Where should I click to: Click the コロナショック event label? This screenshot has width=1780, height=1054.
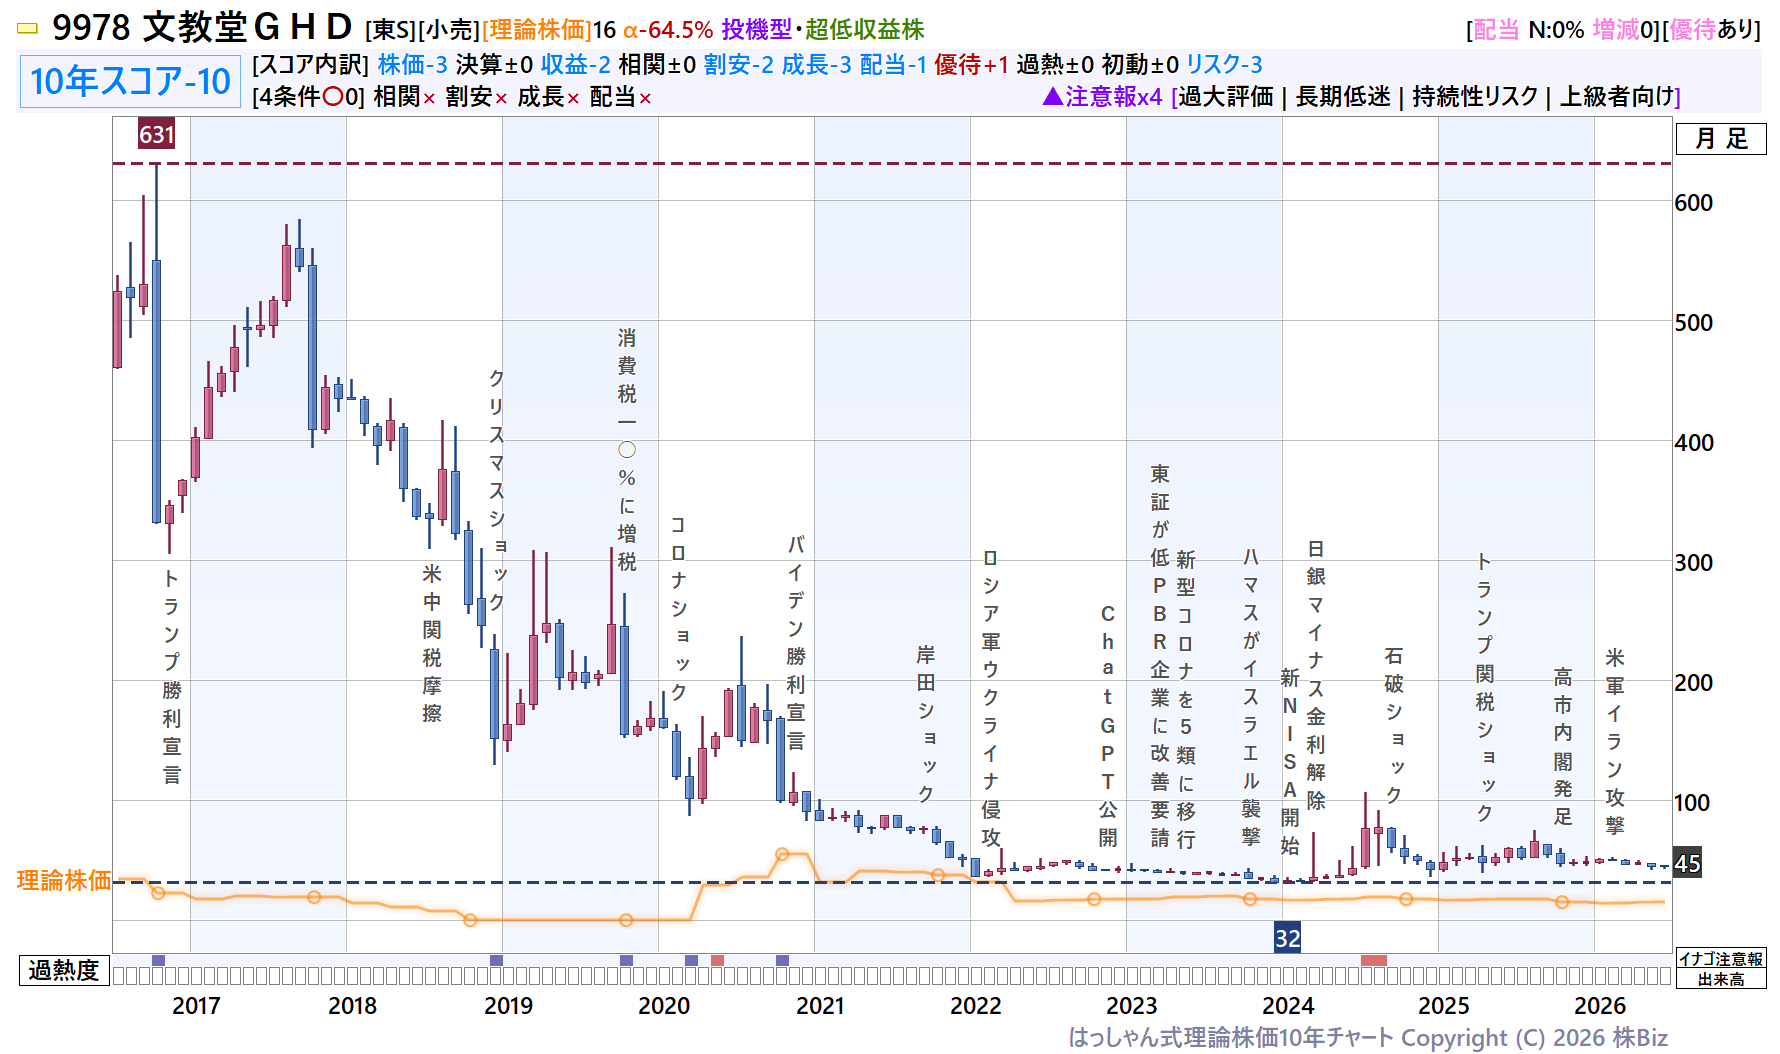pyautogui.click(x=678, y=608)
